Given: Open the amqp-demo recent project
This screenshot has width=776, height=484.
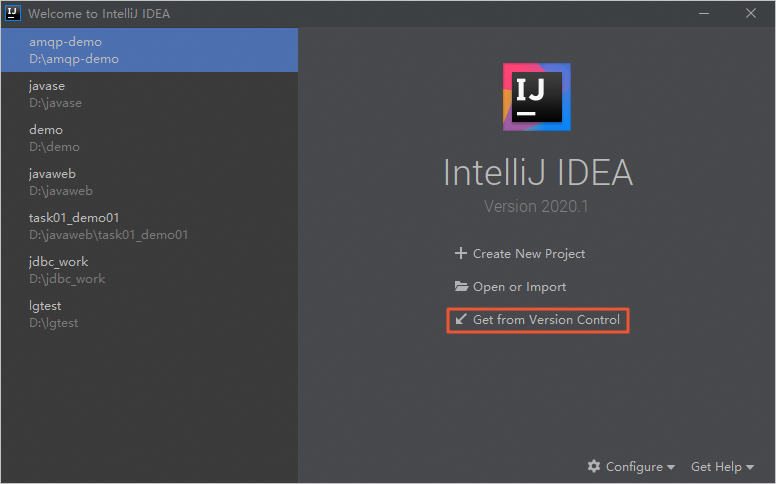Looking at the screenshot, I should pos(149,50).
